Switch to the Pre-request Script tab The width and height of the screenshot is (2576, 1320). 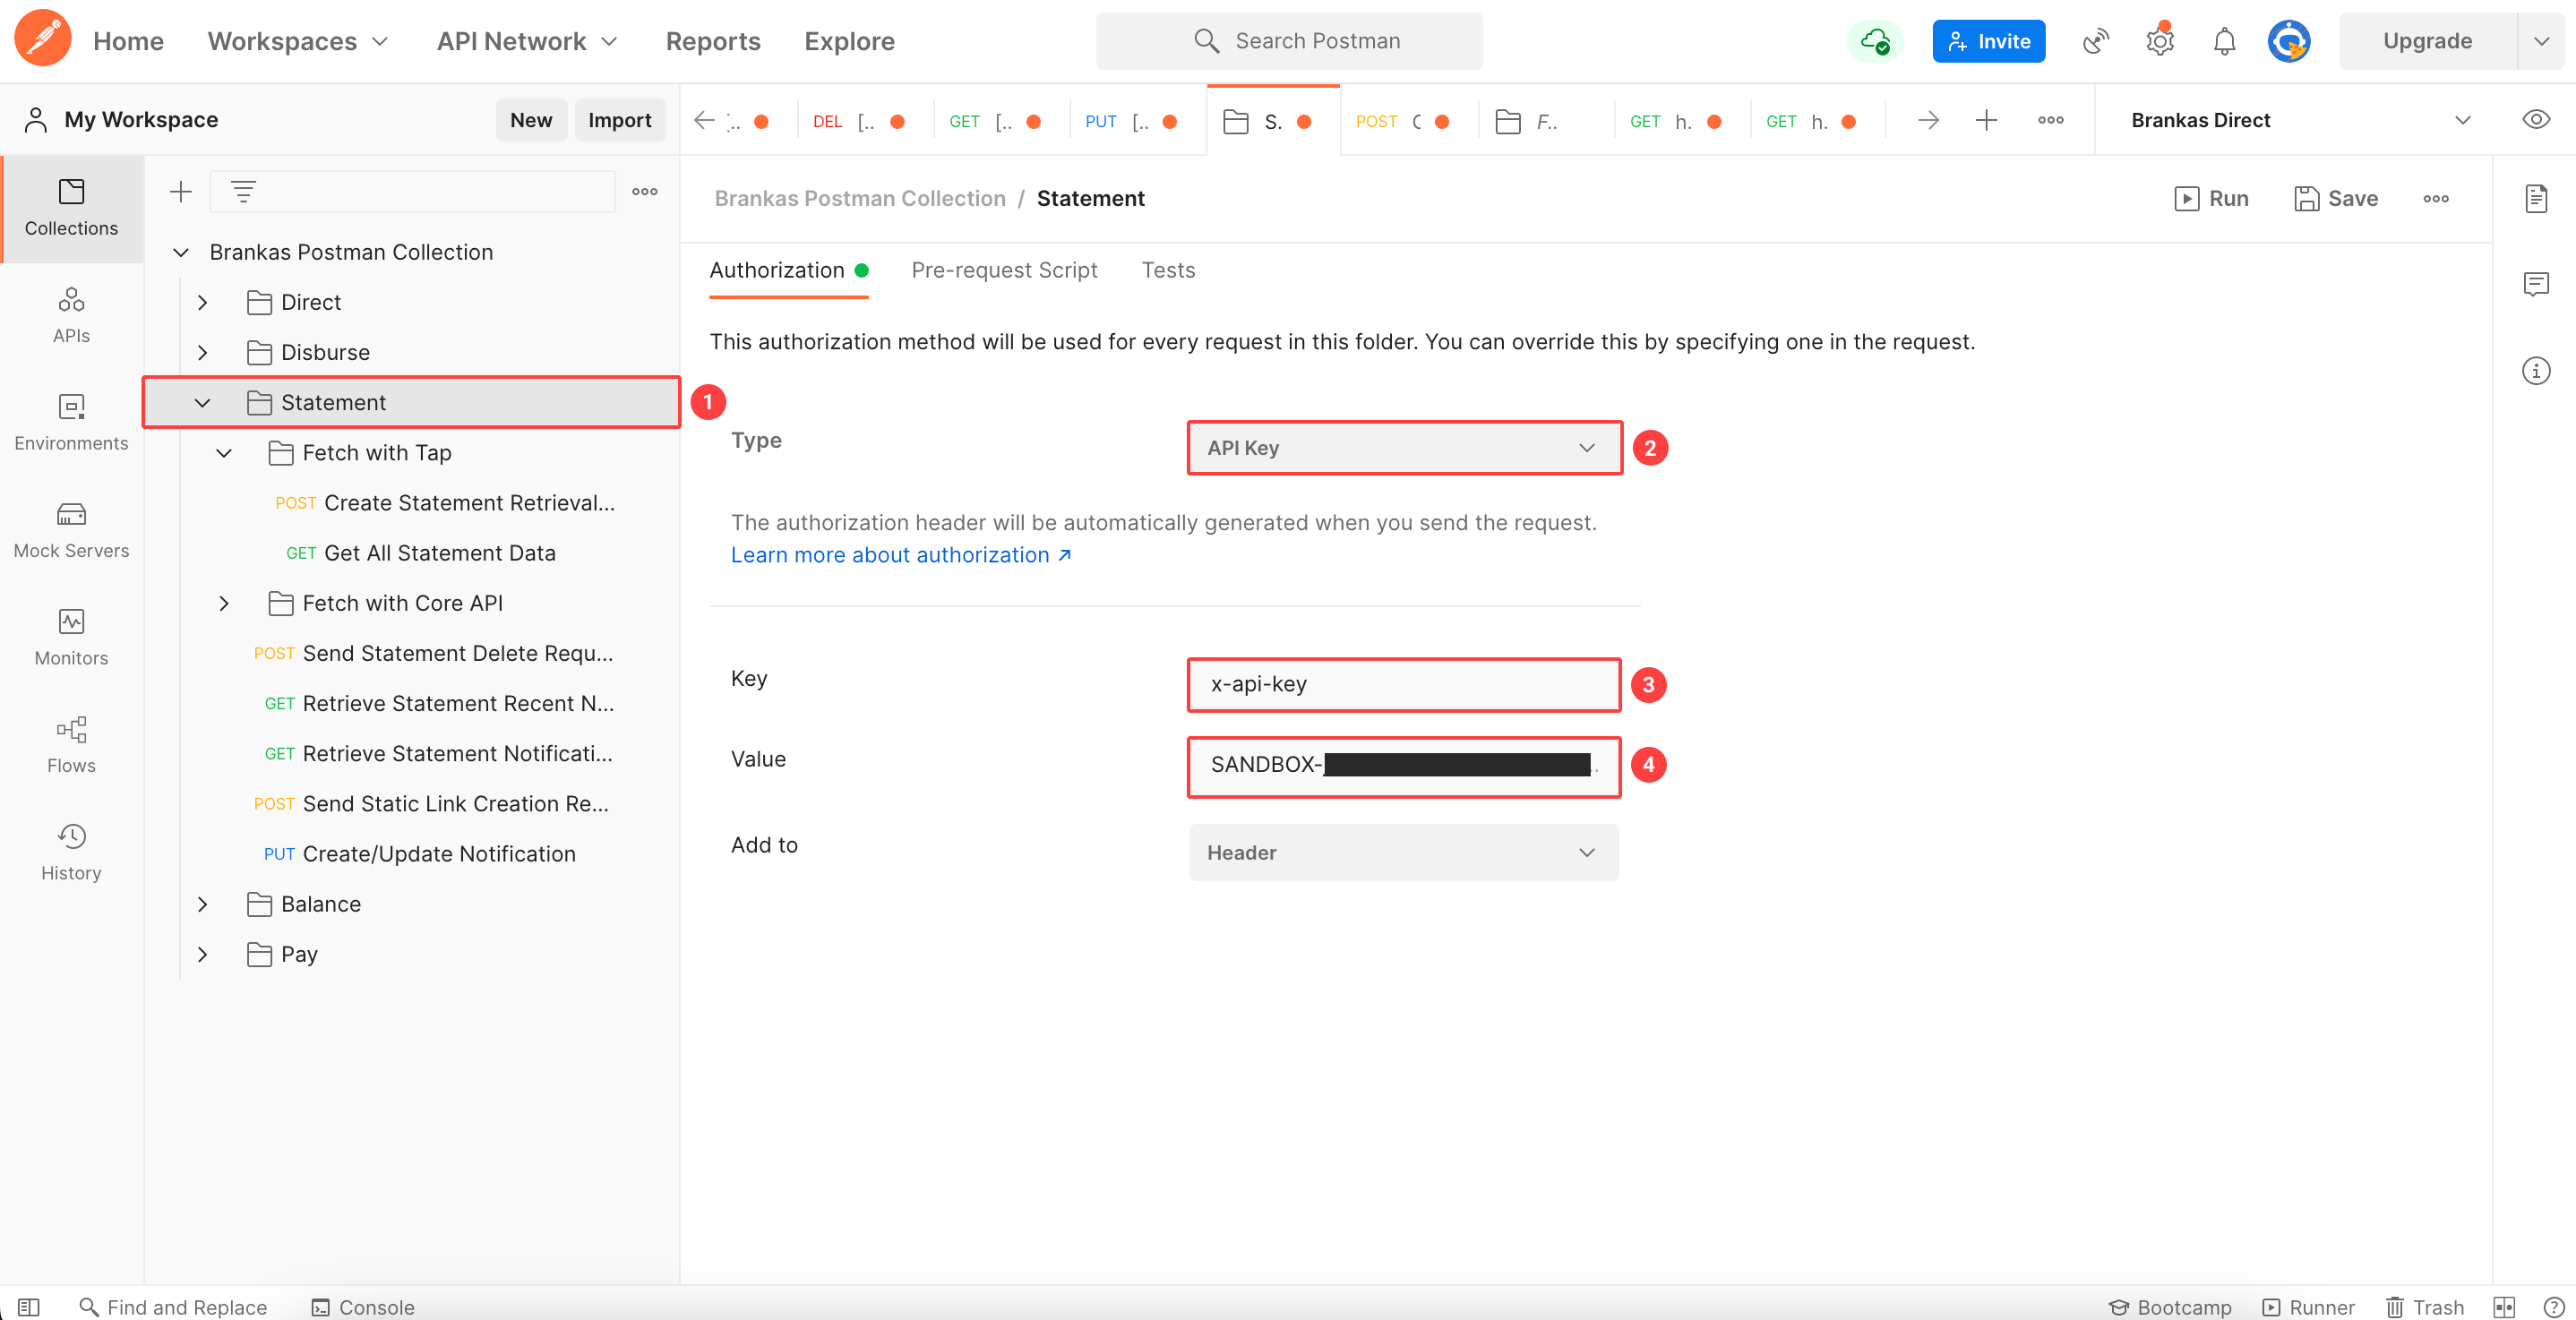pyautogui.click(x=1004, y=270)
